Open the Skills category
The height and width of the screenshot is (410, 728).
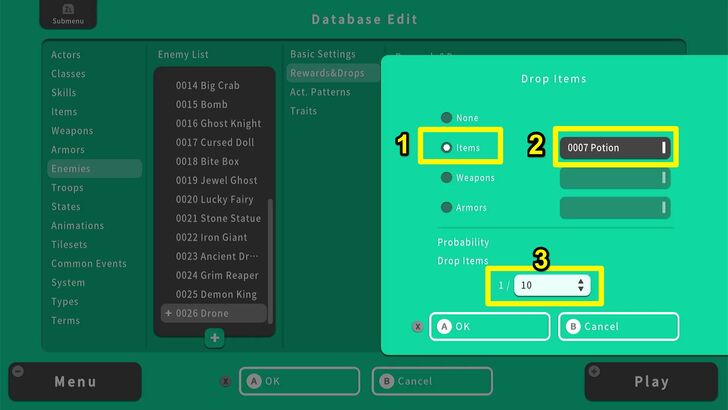point(64,92)
